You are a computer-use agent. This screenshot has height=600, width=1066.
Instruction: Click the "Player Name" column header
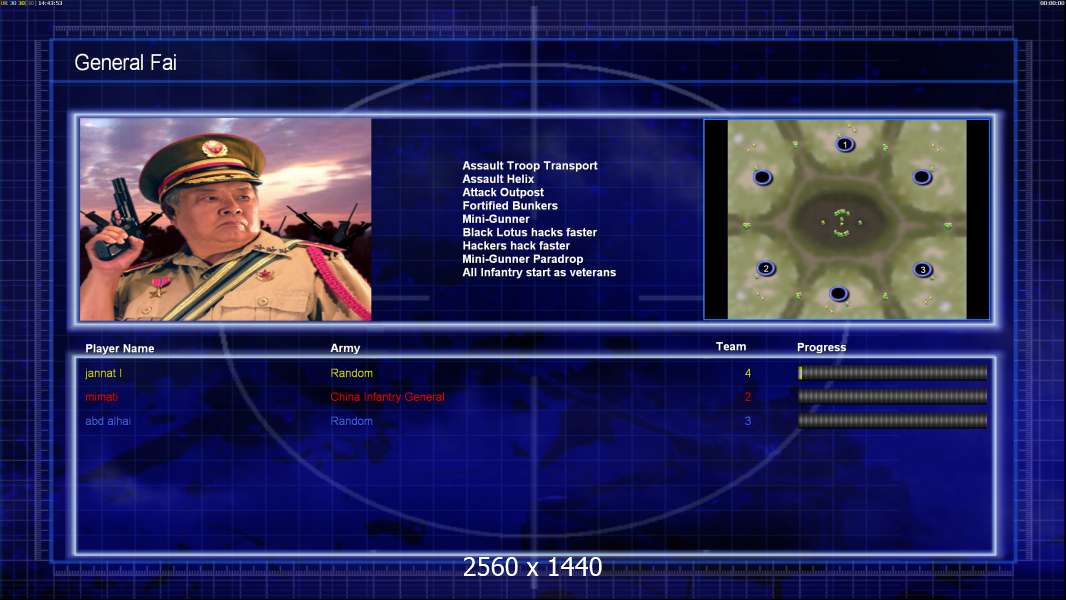point(120,349)
